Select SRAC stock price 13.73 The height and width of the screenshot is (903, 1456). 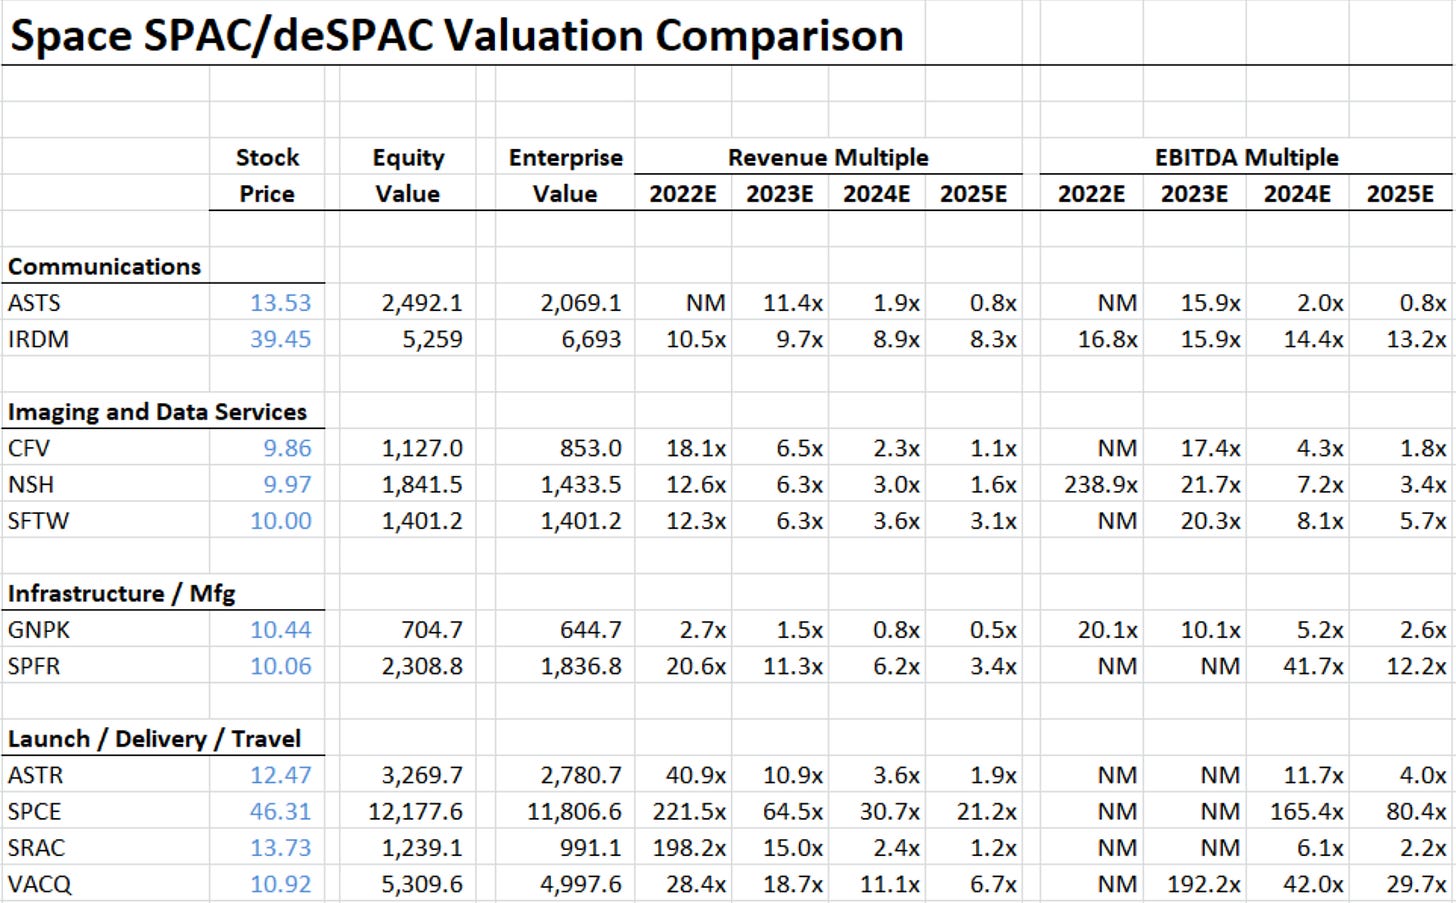(280, 848)
